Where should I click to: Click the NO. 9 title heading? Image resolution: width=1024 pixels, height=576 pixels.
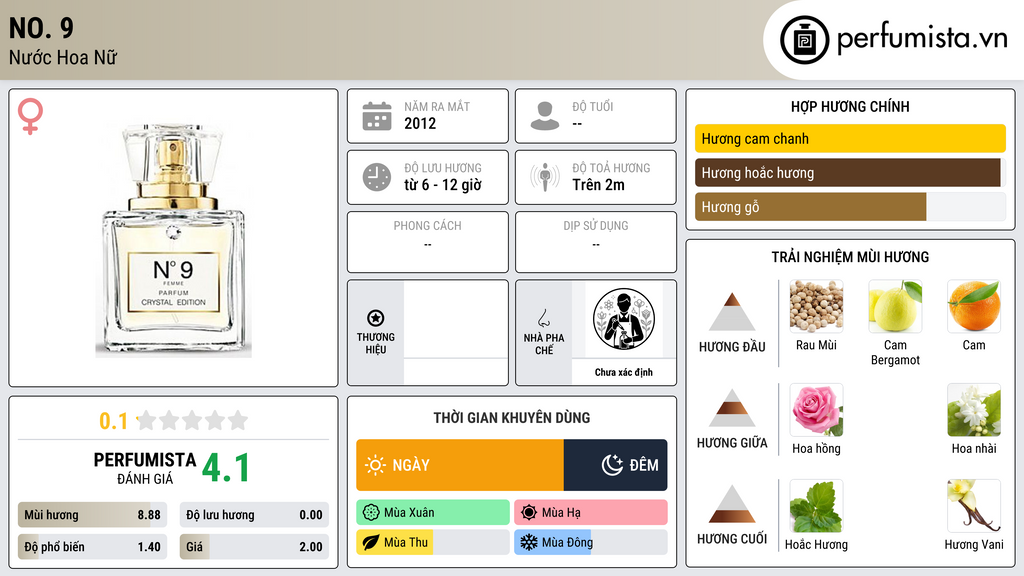[41, 28]
